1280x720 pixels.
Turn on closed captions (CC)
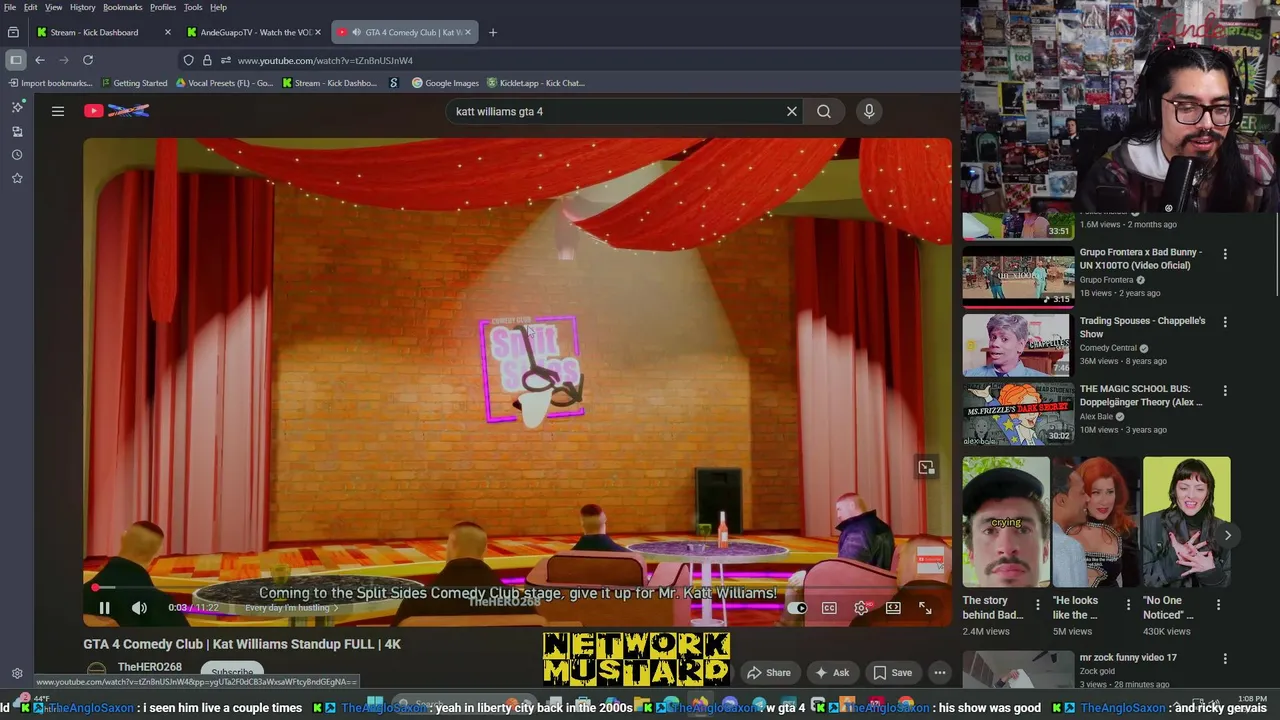(829, 608)
